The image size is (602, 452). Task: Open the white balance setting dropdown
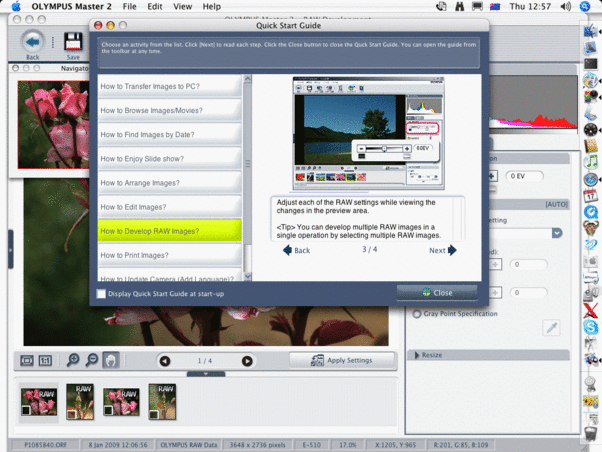556,233
